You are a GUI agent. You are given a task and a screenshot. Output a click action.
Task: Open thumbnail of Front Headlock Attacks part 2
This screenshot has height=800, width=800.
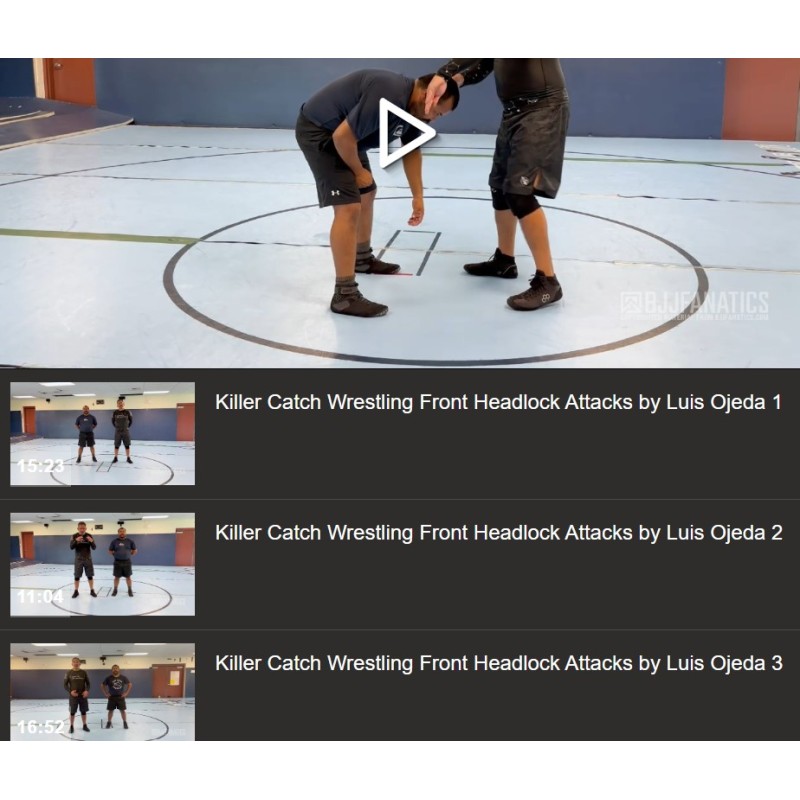pos(103,564)
